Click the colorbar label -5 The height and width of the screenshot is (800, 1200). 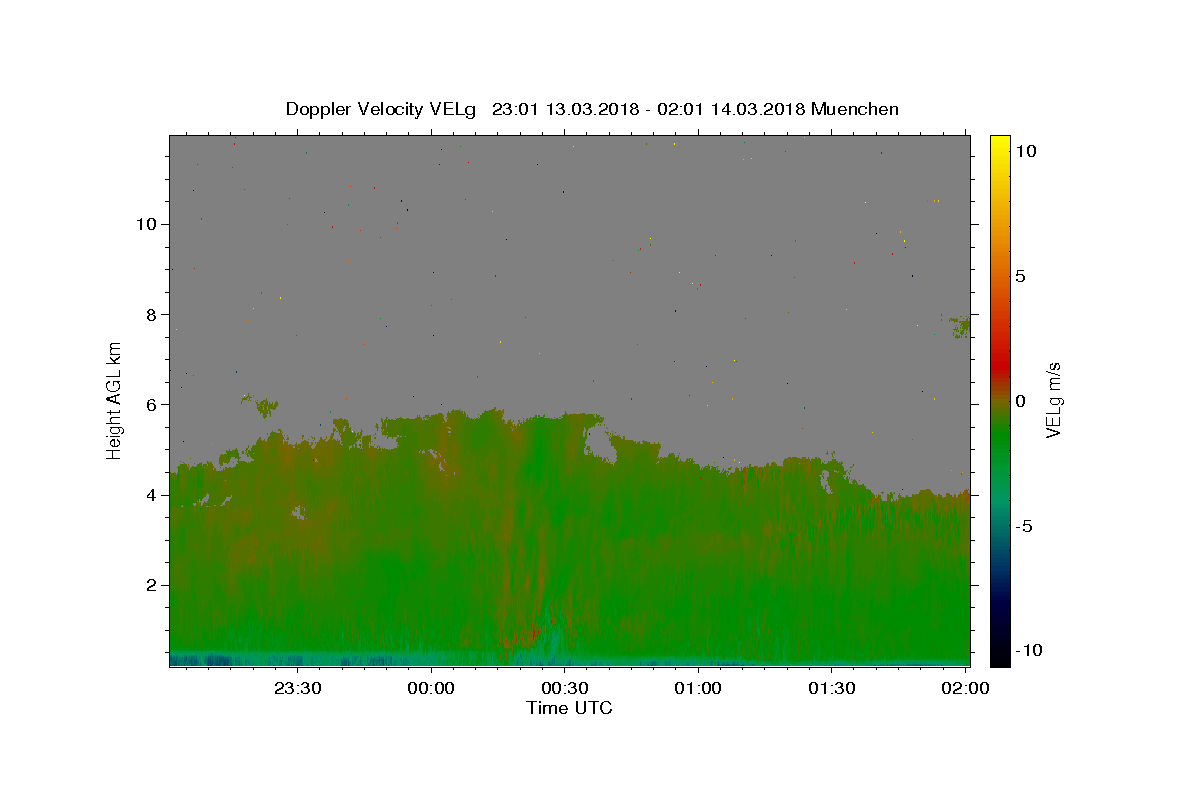1023,526
